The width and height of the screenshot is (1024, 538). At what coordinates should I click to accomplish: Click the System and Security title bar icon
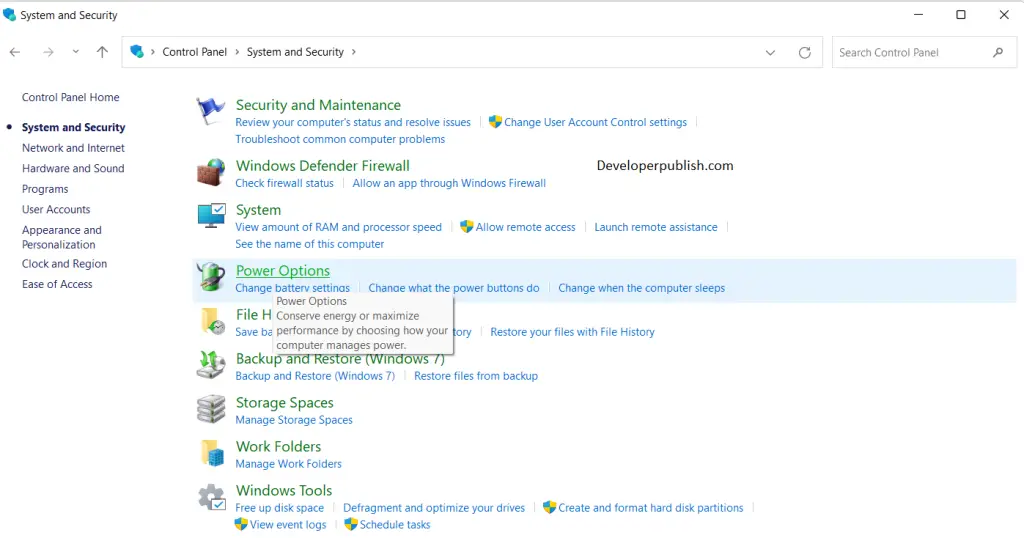click(x=9, y=14)
